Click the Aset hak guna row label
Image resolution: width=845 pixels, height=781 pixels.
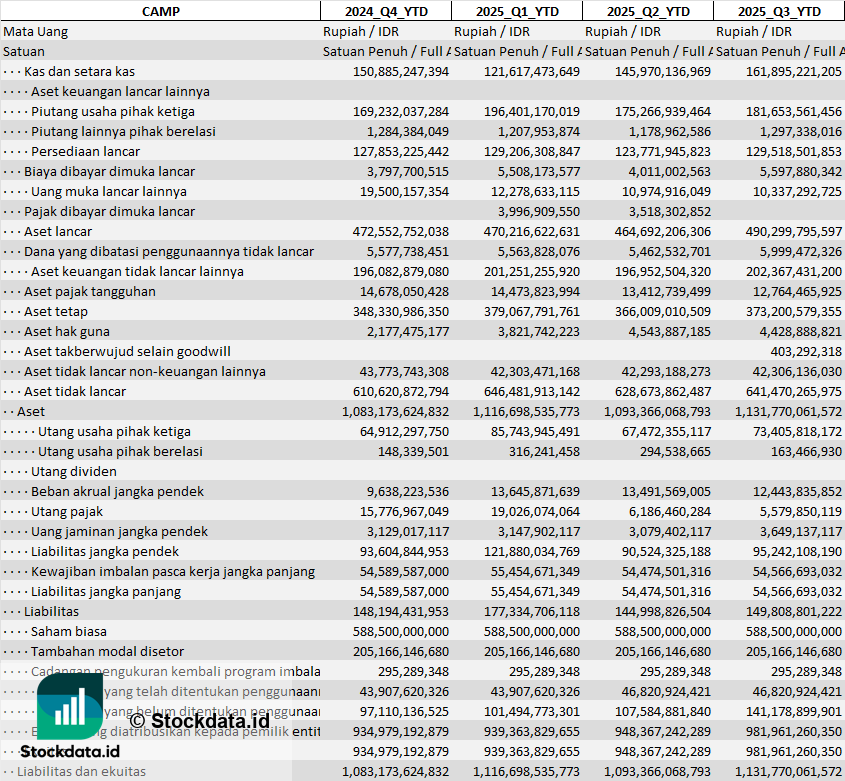tap(67, 331)
